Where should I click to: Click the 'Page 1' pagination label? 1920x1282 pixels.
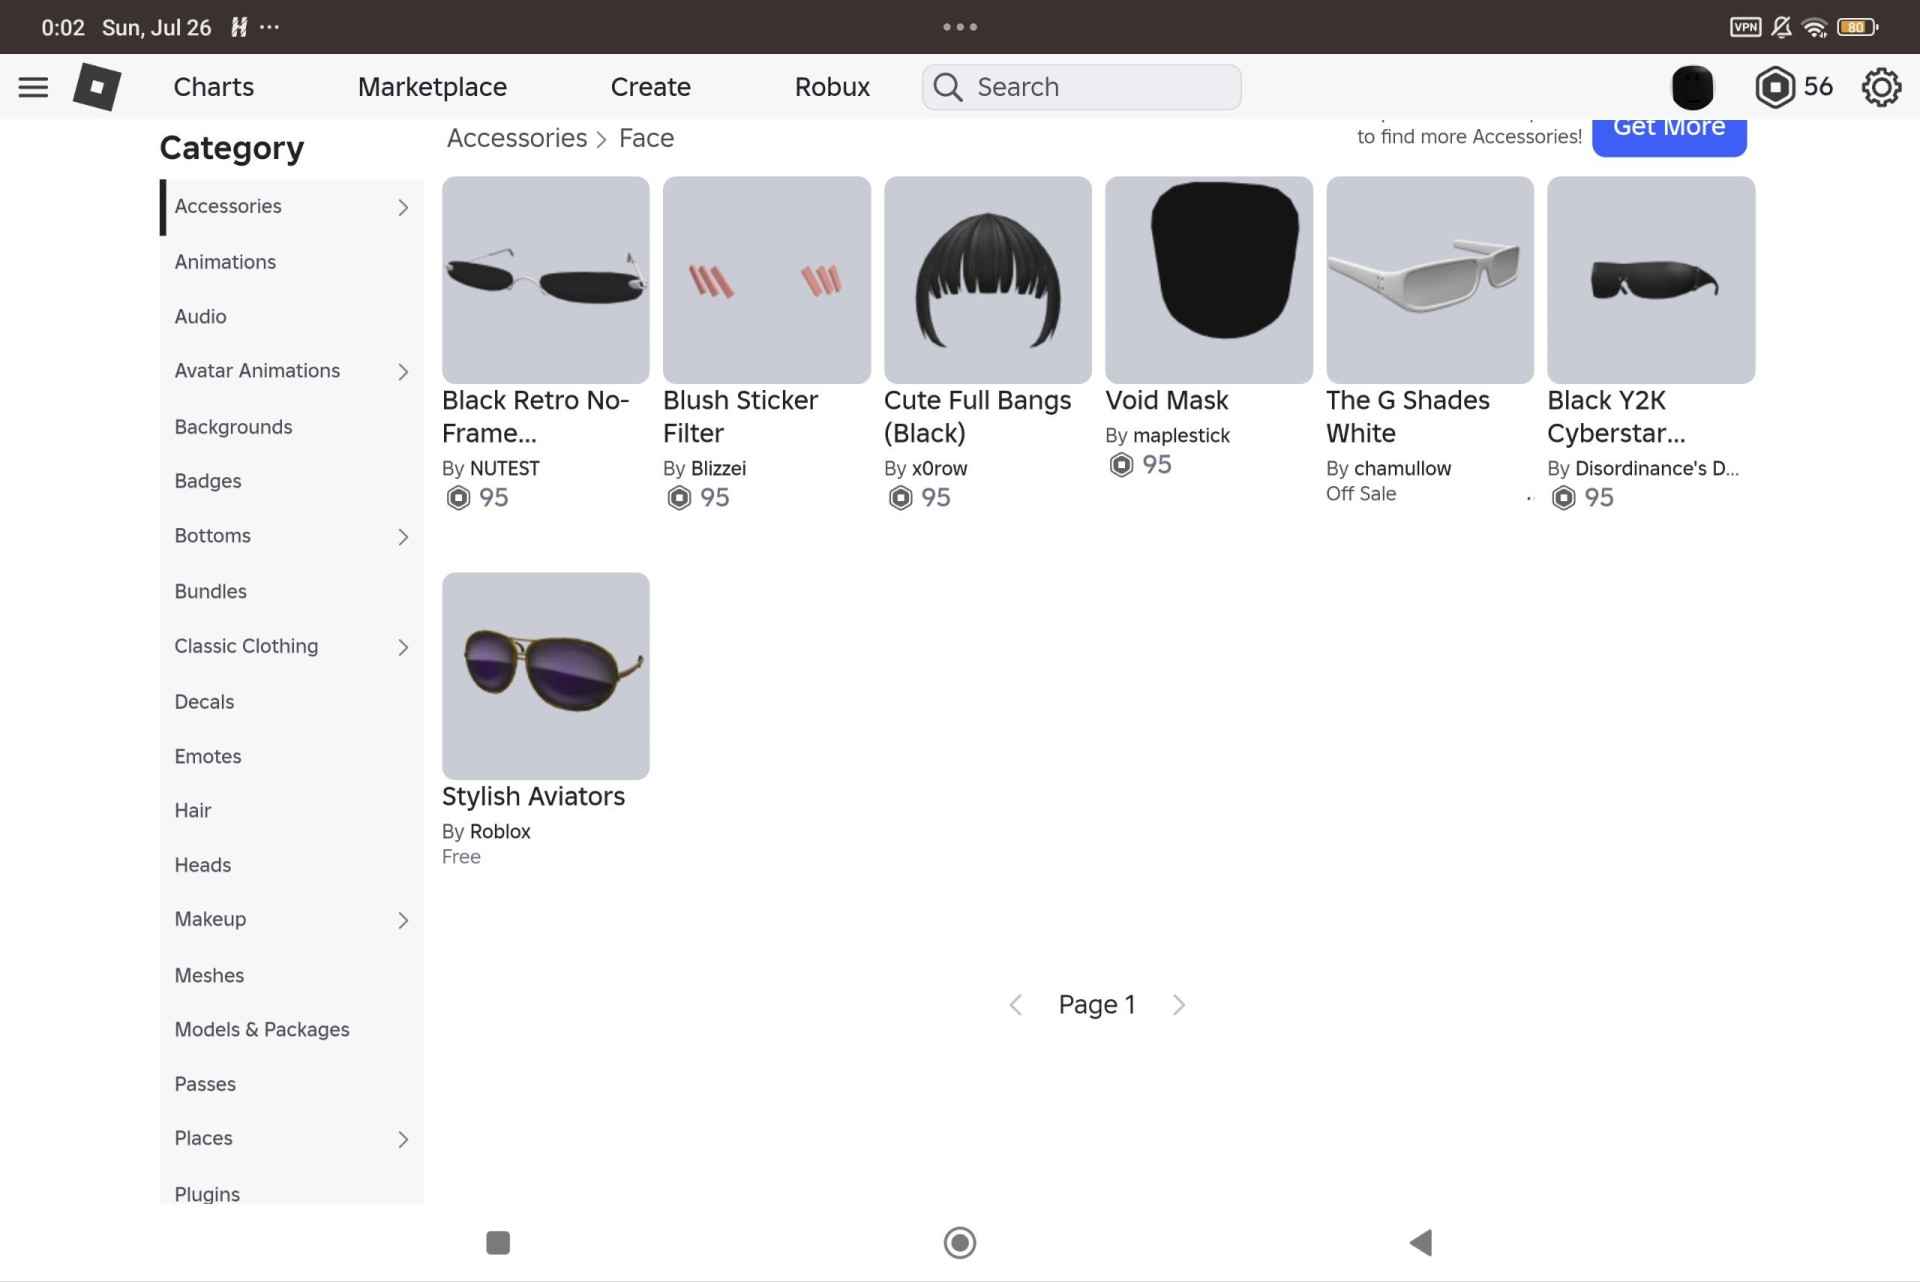[1097, 1004]
